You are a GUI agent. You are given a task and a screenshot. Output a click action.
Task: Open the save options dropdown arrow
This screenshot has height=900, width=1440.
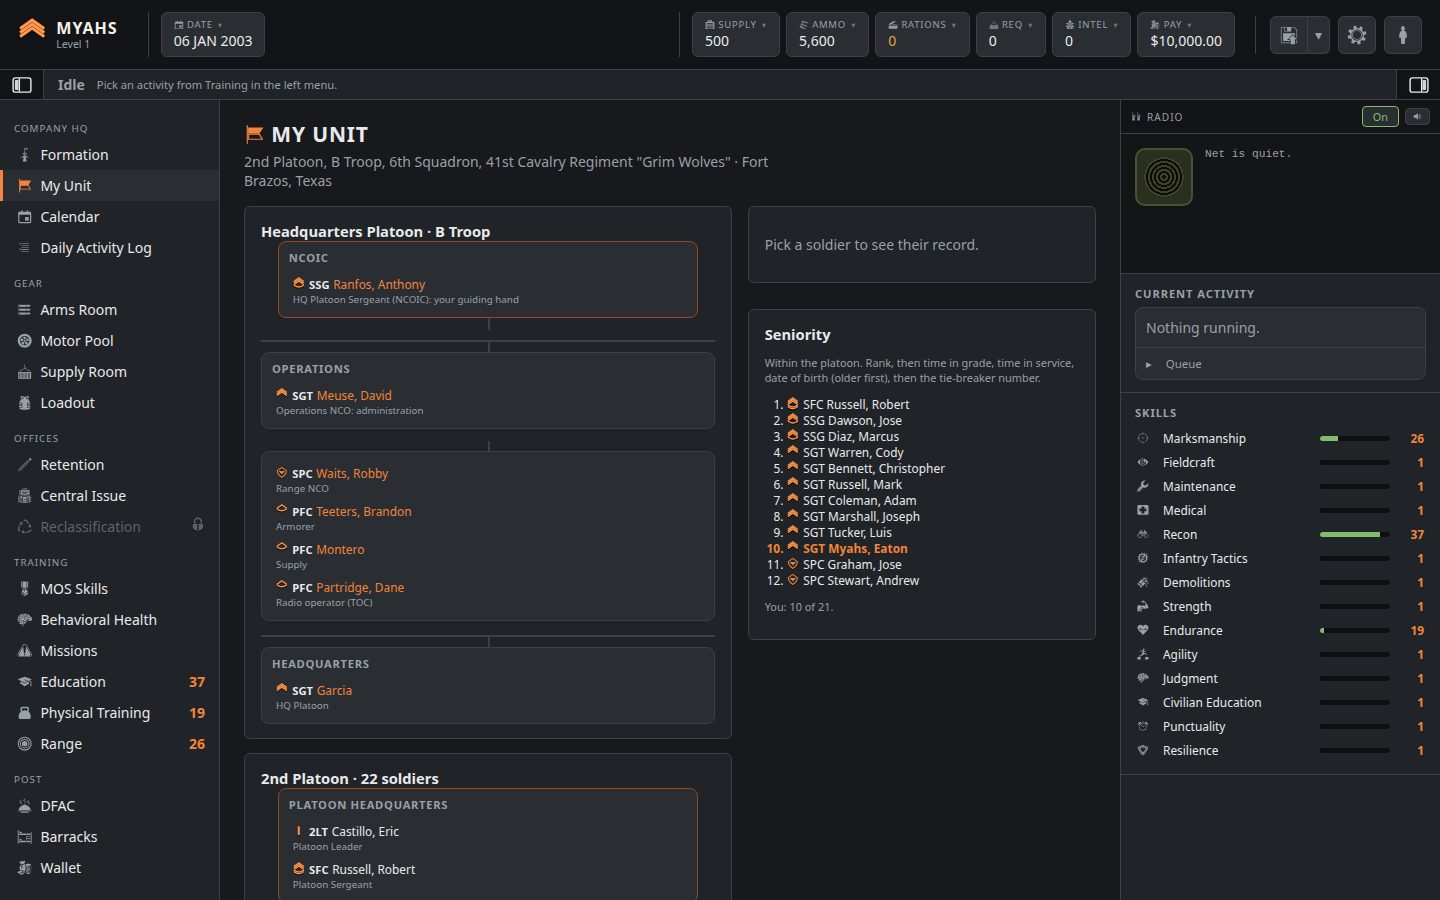[1318, 35]
